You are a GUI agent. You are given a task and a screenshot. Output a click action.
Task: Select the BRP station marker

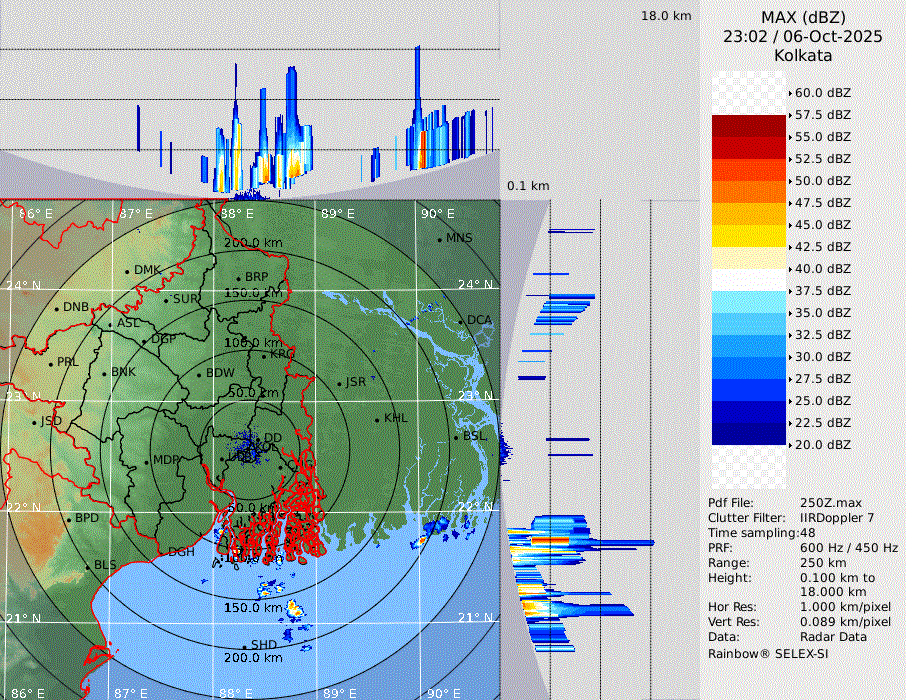click(x=238, y=278)
